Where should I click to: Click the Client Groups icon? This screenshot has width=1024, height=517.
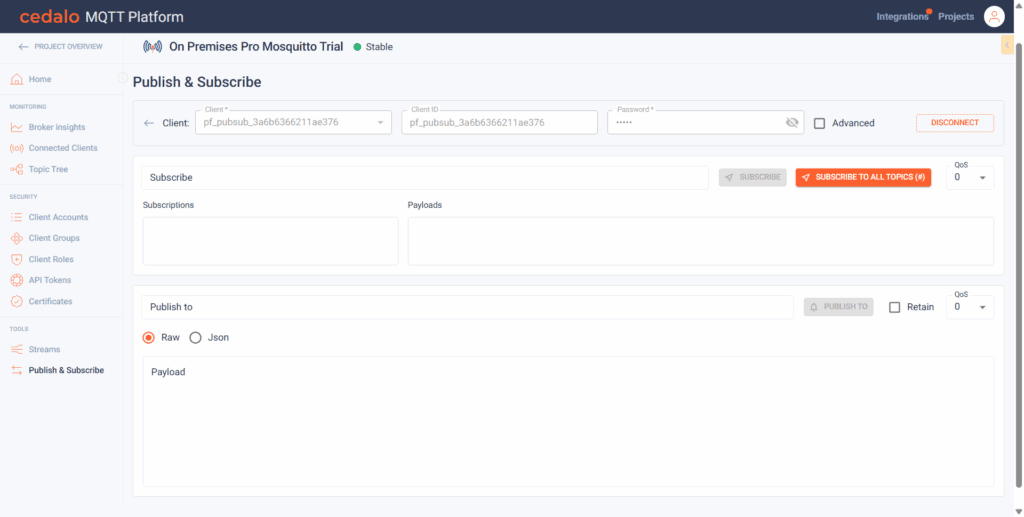coord(17,238)
